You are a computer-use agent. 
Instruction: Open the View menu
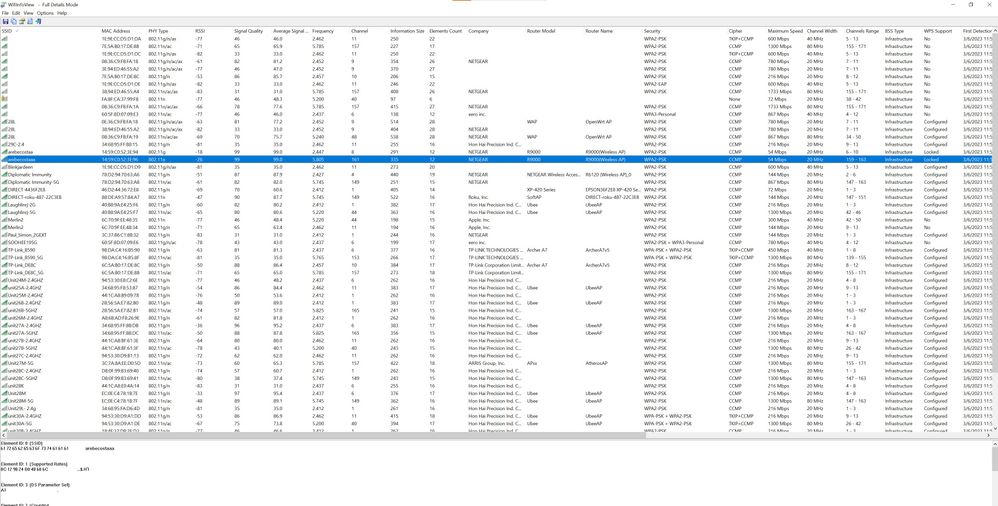pyautogui.click(x=29, y=13)
